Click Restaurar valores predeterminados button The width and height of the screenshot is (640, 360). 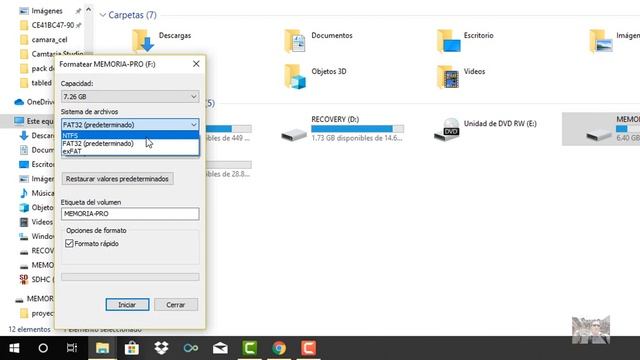coord(117,179)
